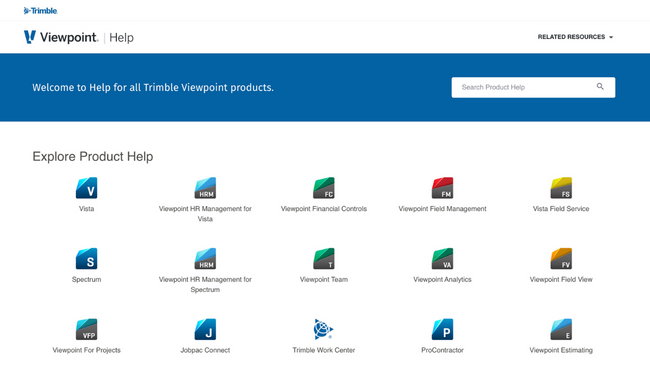Click the Viewpoint Field View FV icon
Viewport: 650px width, 365px height.
(x=561, y=259)
